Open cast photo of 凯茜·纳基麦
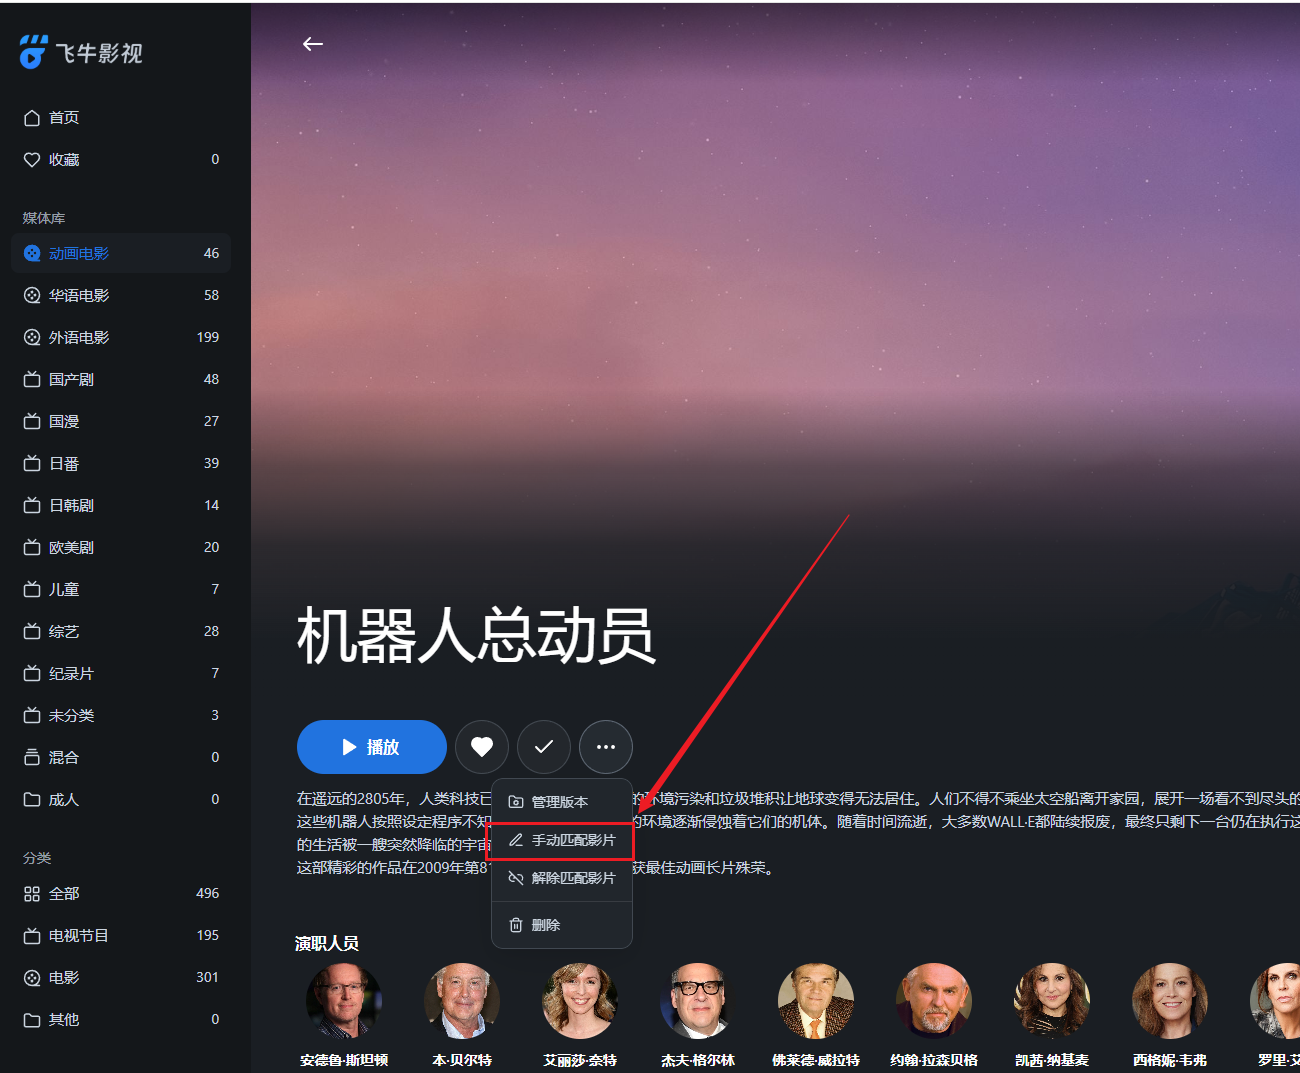Viewport: 1300px width, 1073px height. [x=1052, y=1001]
